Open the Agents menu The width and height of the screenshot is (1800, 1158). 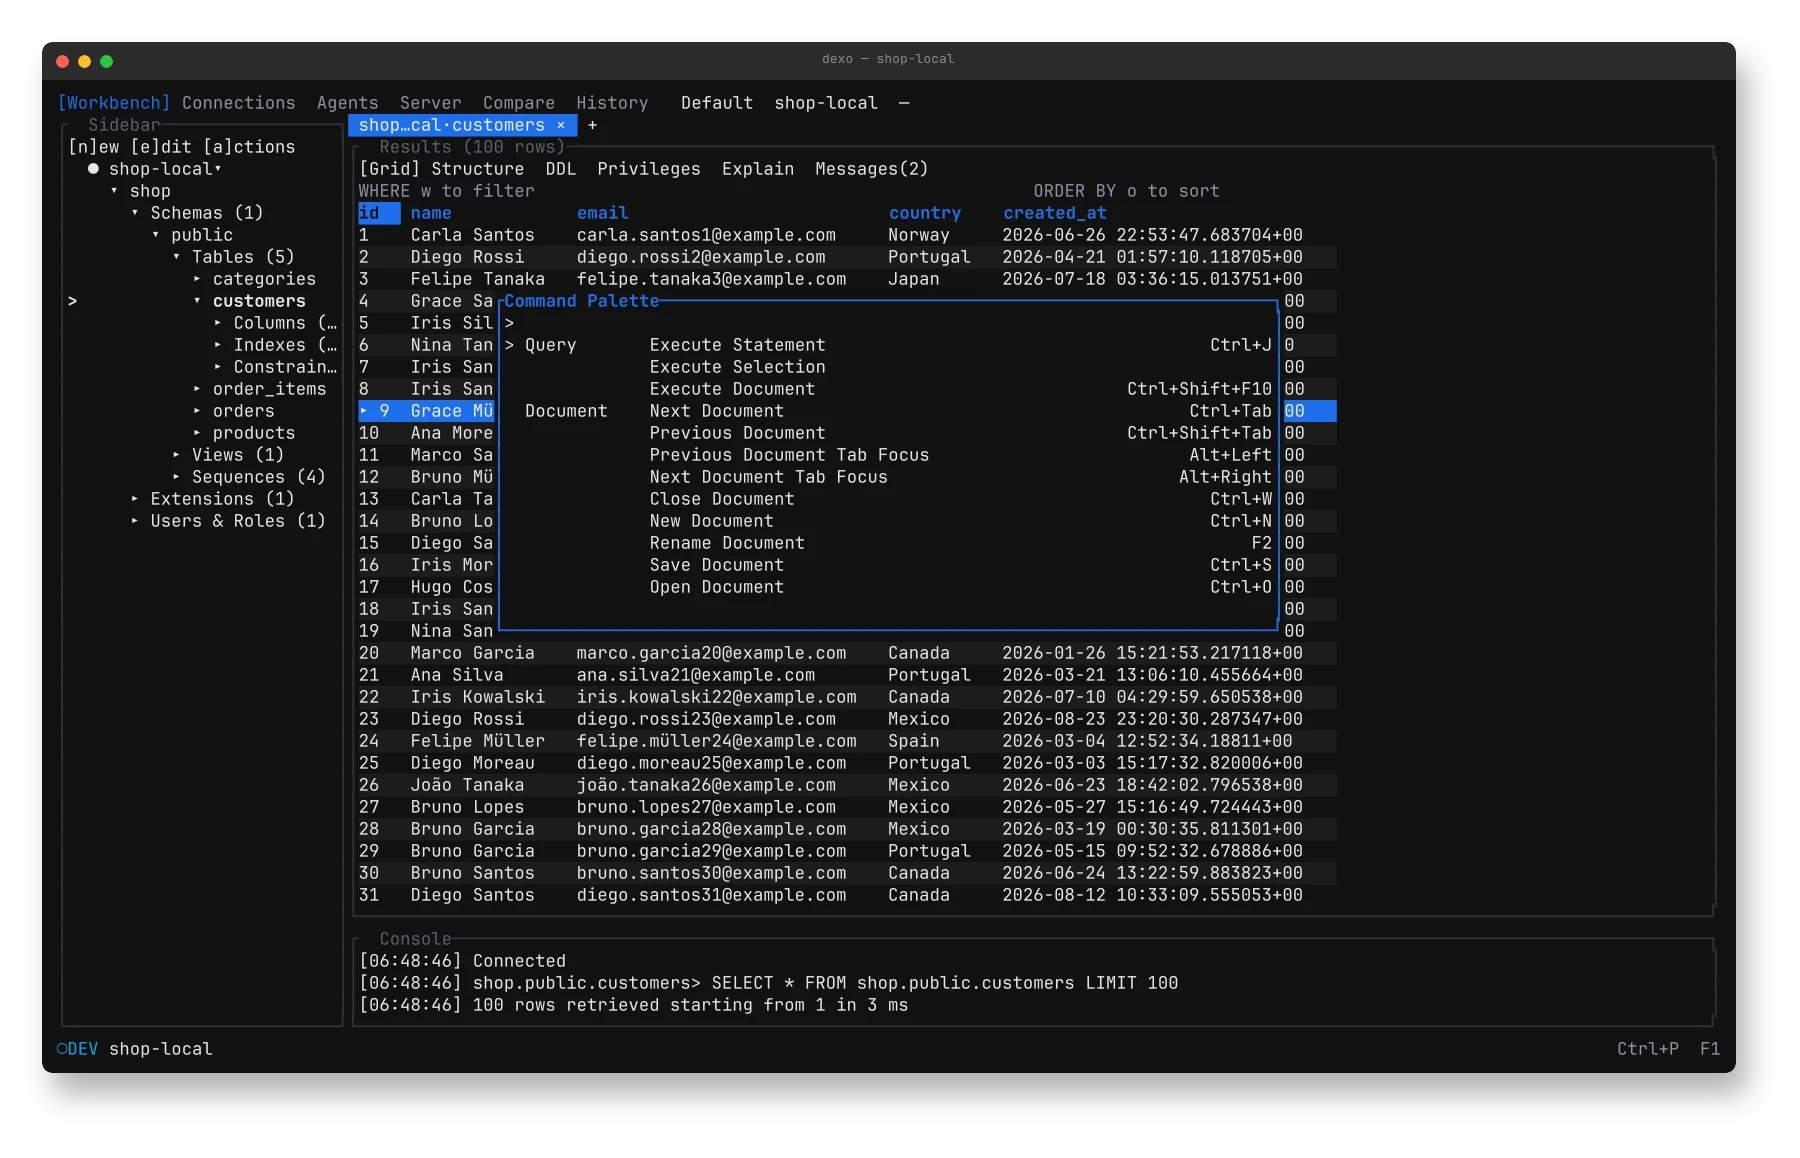(x=347, y=103)
